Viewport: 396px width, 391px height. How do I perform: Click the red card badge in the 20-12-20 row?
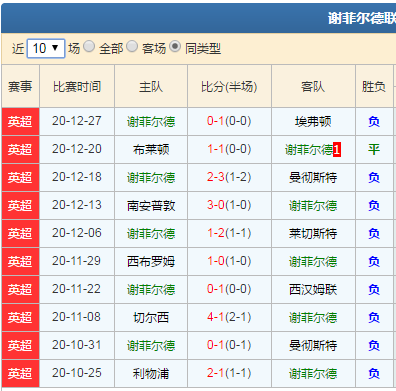337,150
